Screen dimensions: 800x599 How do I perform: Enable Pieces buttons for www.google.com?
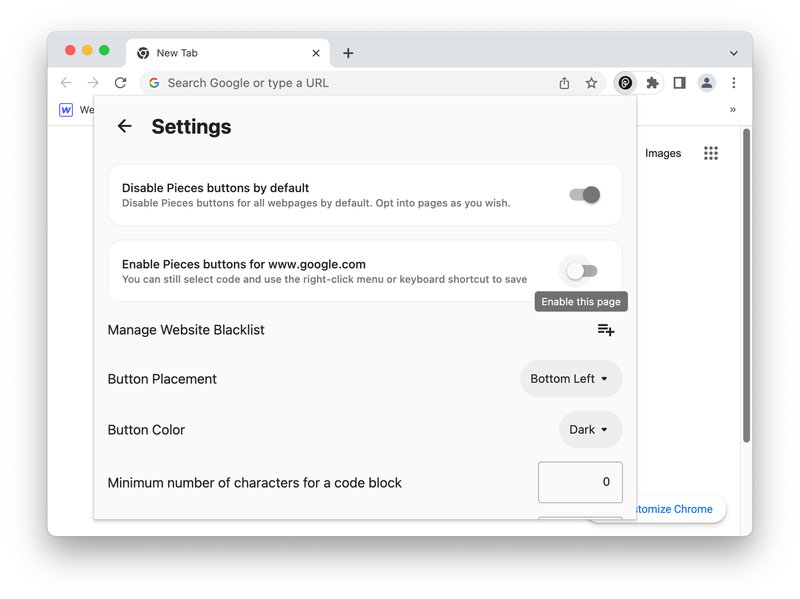584,270
